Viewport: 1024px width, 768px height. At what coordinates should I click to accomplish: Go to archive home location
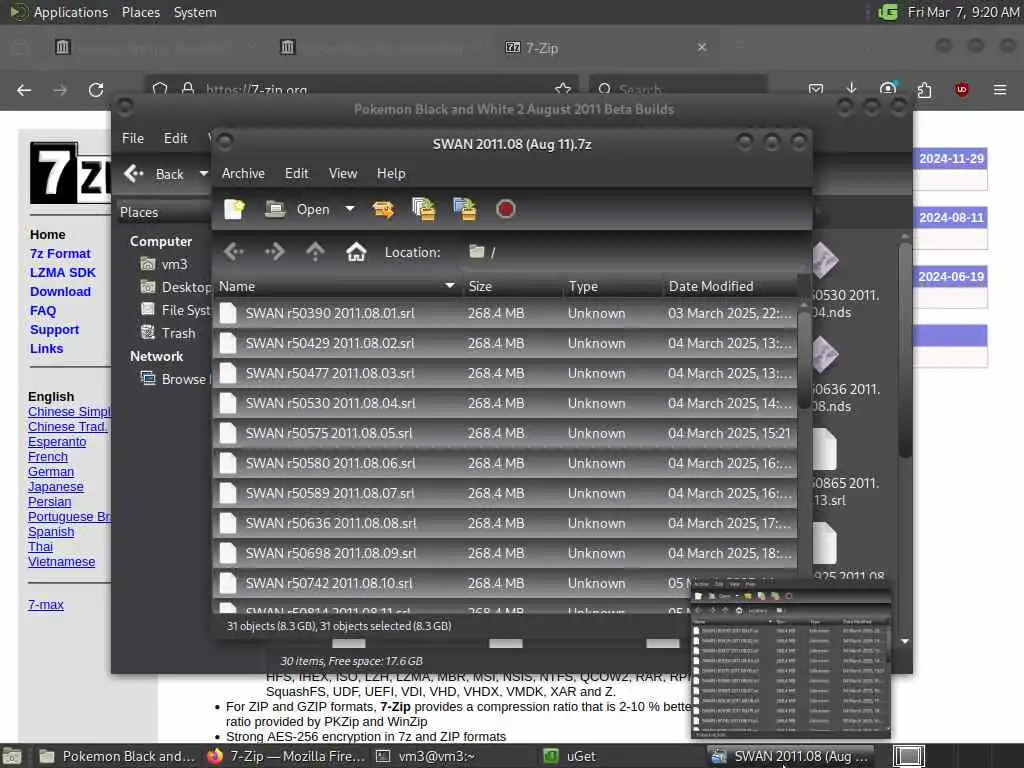click(x=356, y=251)
